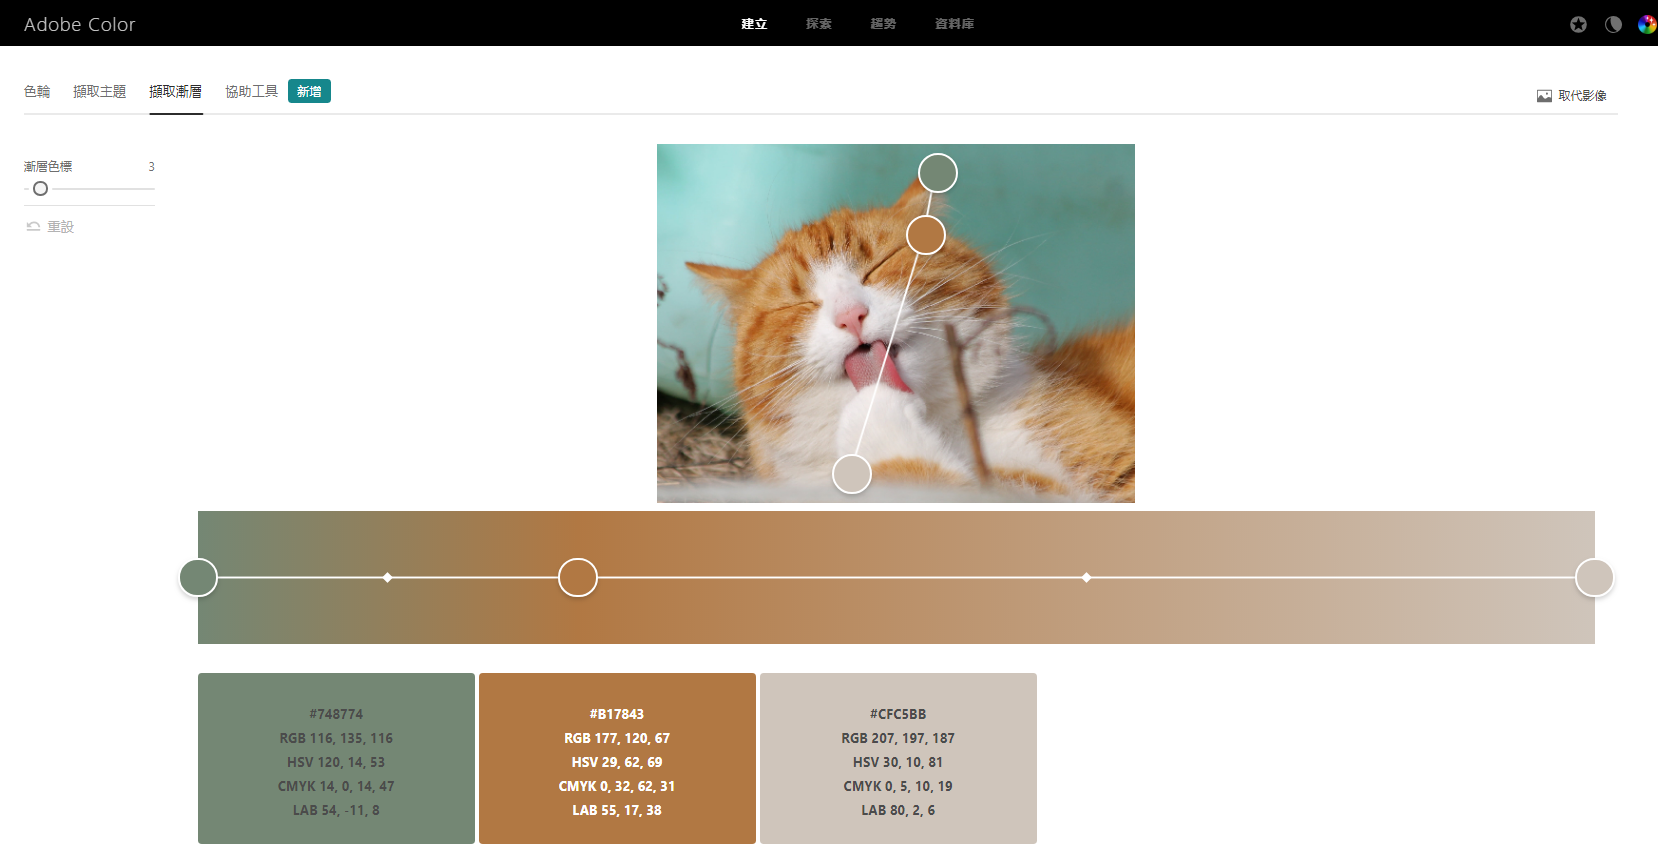
Task: Select the 擷取漸層 tab
Action: (x=176, y=91)
